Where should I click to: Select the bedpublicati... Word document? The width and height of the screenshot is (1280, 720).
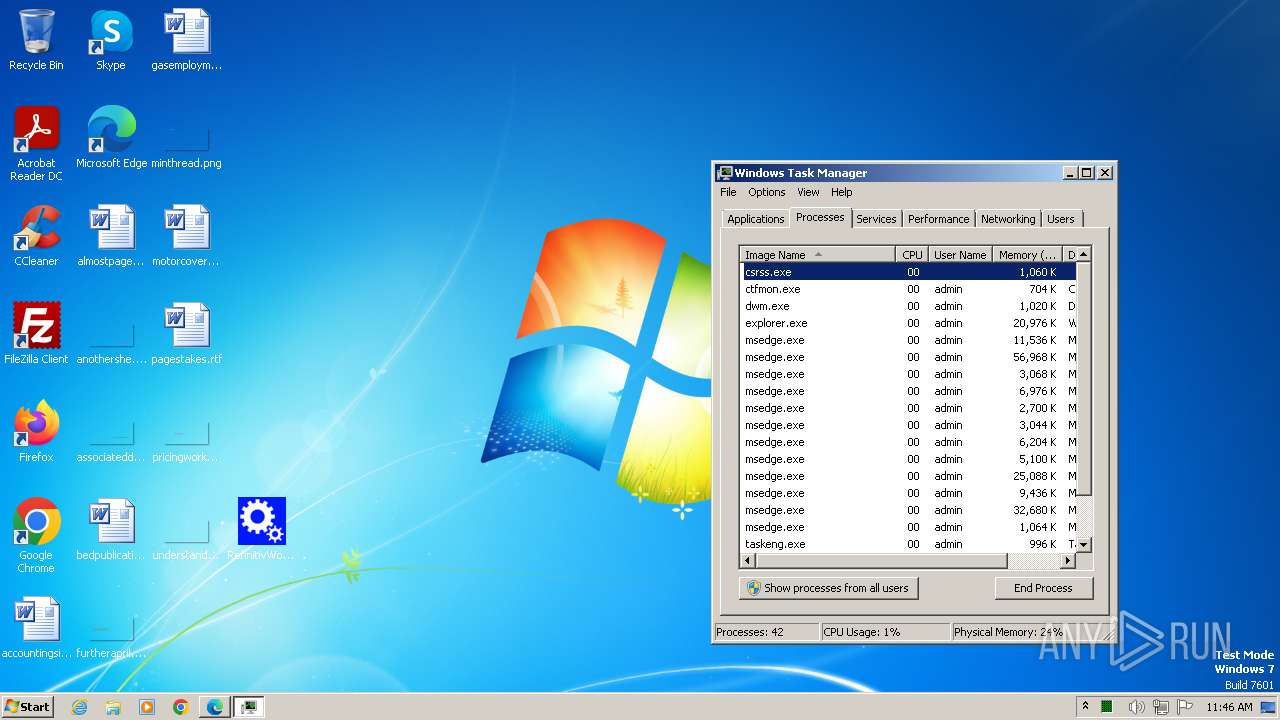(111, 530)
